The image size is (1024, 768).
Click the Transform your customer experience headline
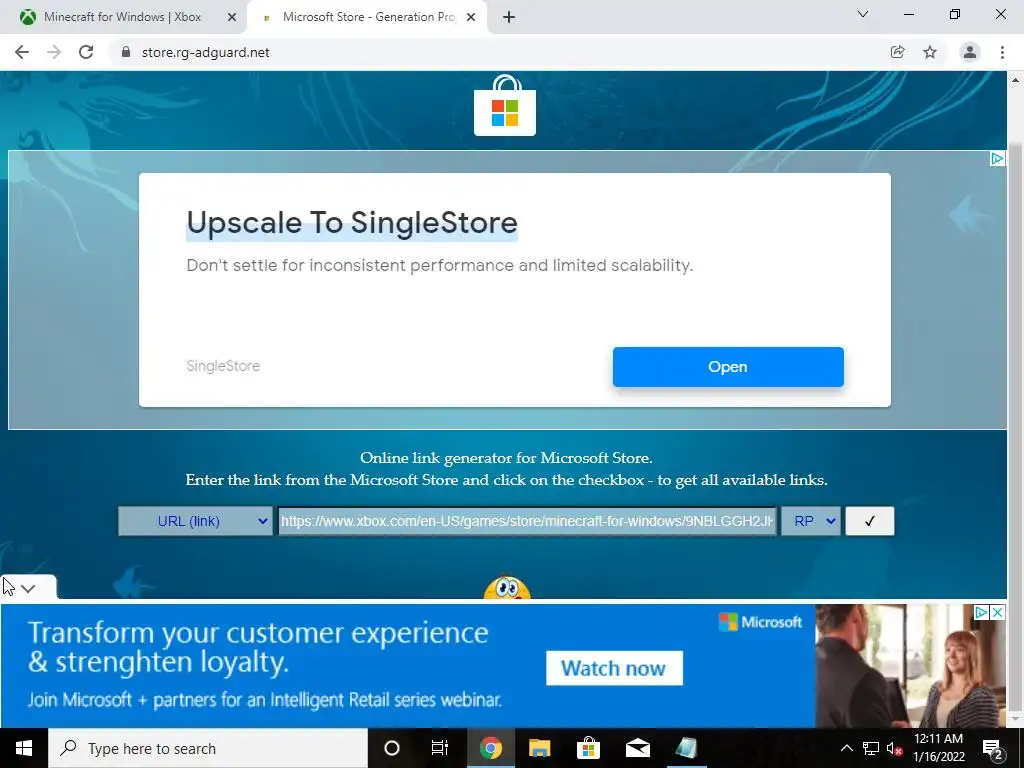[x=257, y=647]
